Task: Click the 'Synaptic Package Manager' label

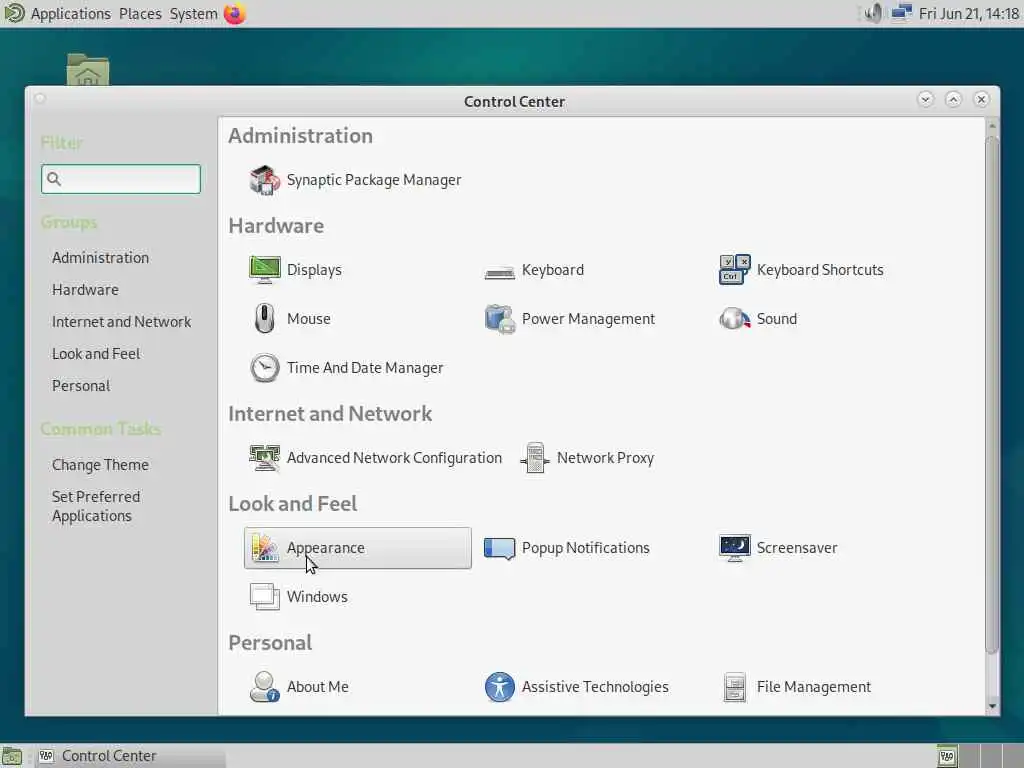Action: tap(374, 180)
